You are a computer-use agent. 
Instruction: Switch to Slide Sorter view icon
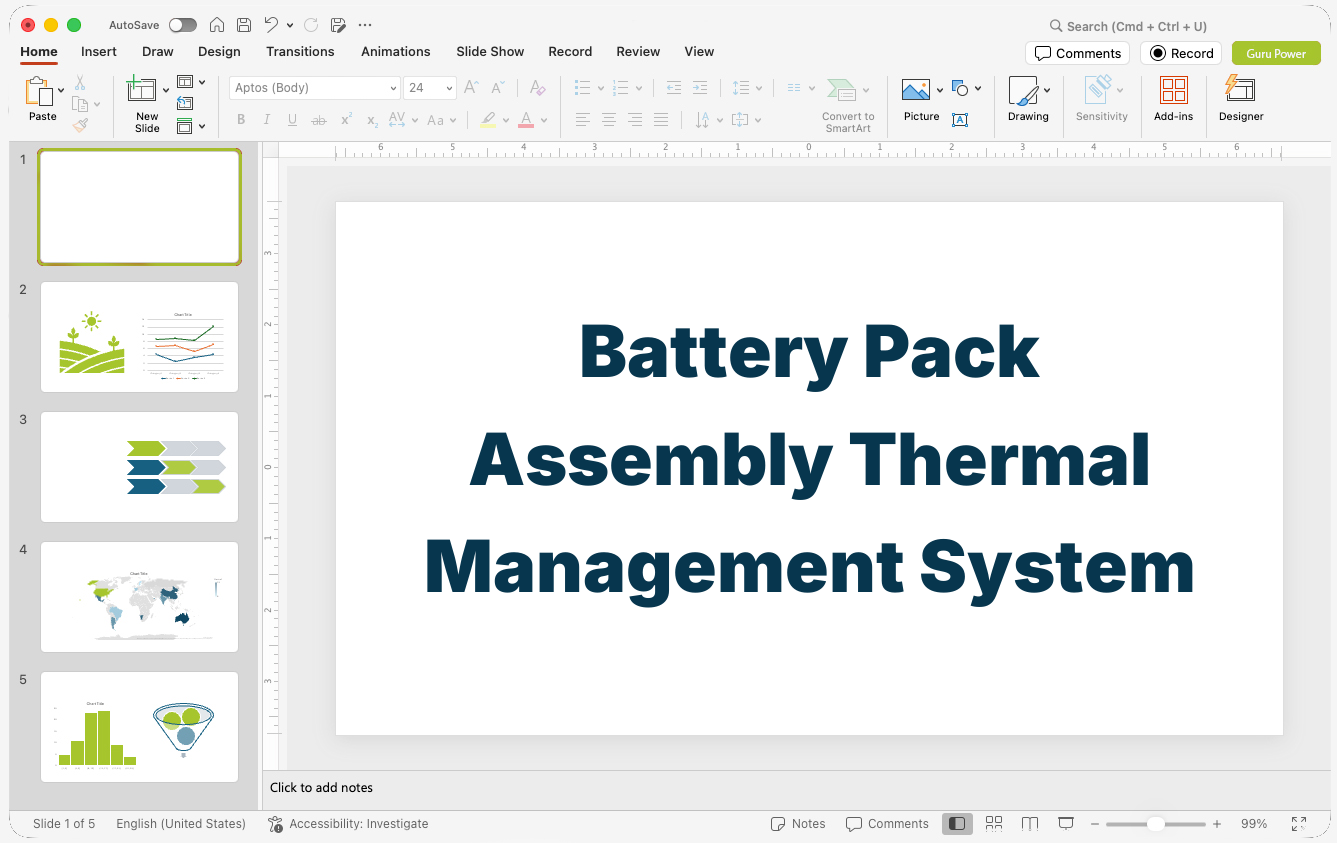tap(994, 824)
